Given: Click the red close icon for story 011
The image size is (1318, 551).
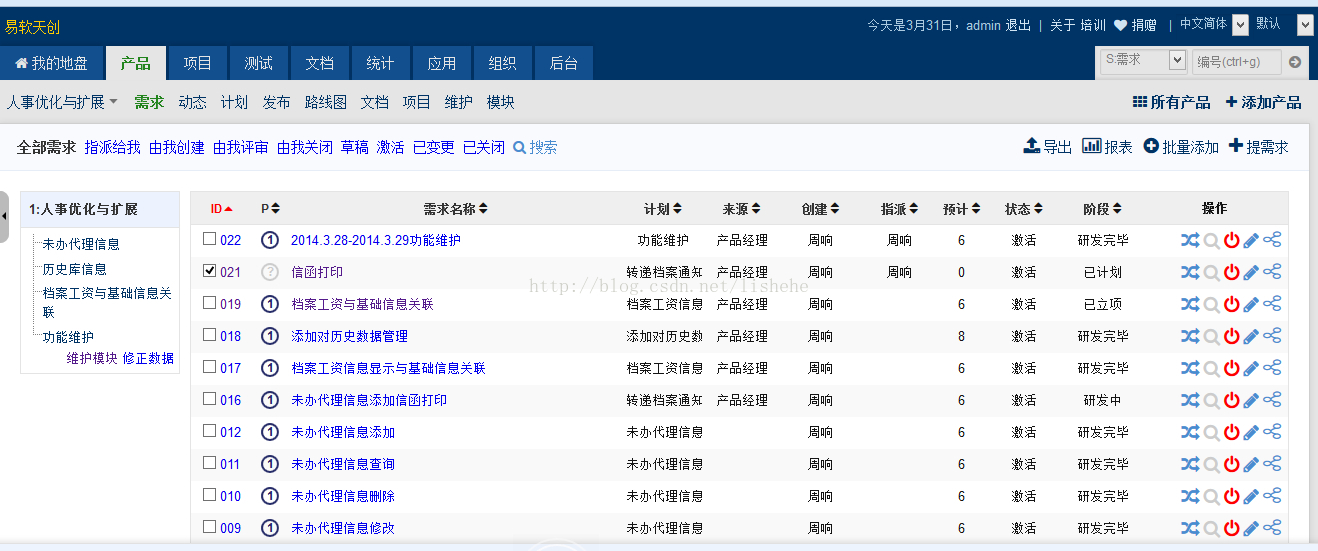Looking at the screenshot, I should tap(1231, 464).
